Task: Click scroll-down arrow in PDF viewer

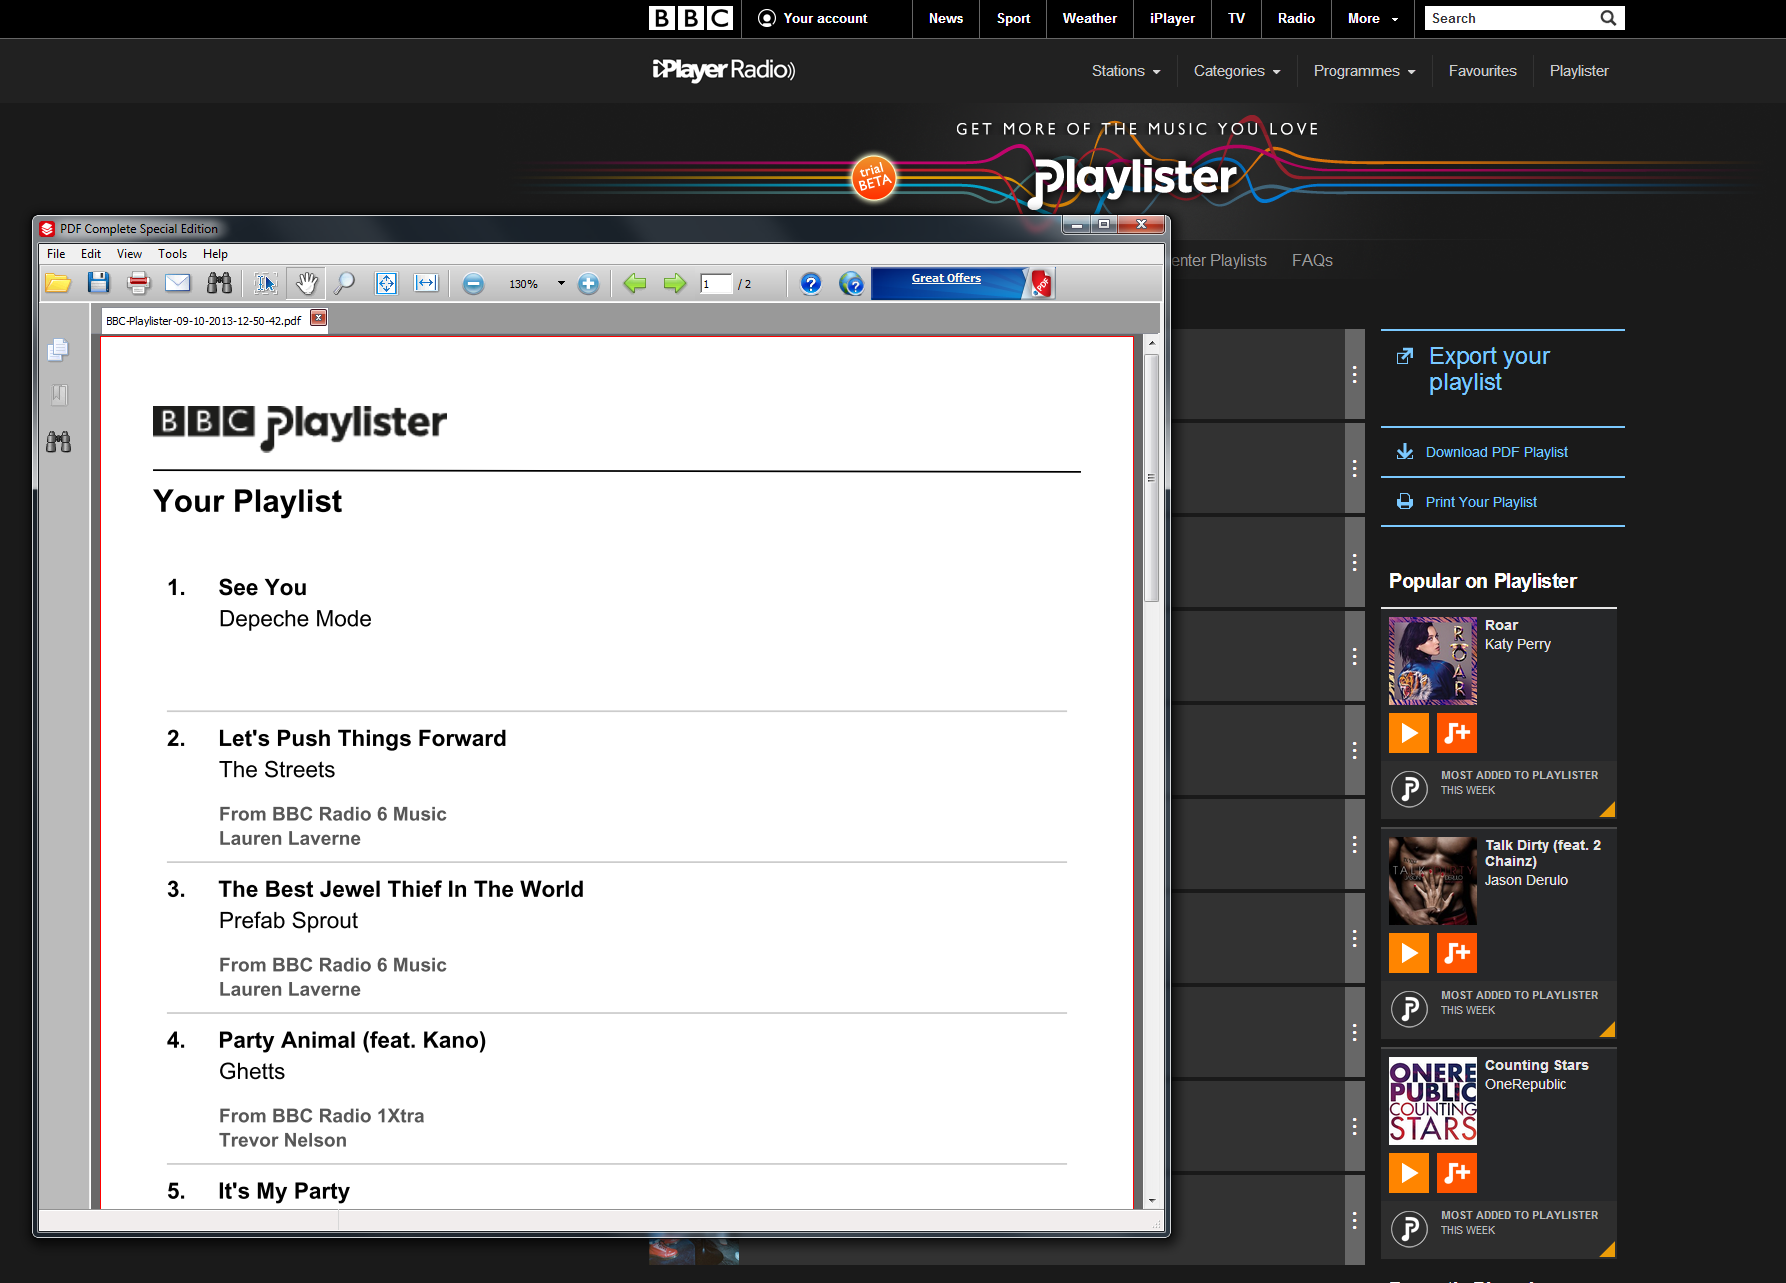Action: click(x=1151, y=1200)
